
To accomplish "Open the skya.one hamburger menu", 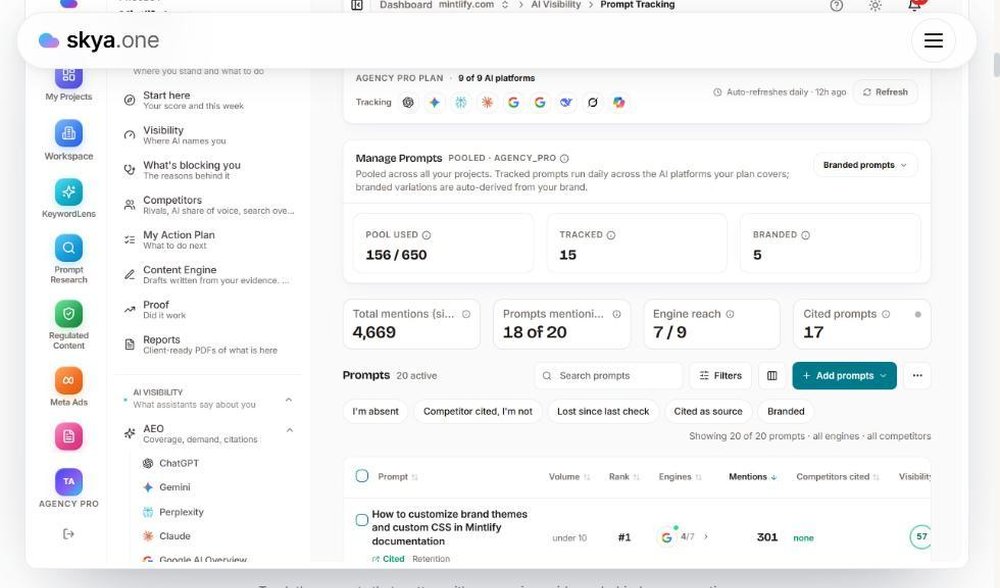I will pos(933,41).
